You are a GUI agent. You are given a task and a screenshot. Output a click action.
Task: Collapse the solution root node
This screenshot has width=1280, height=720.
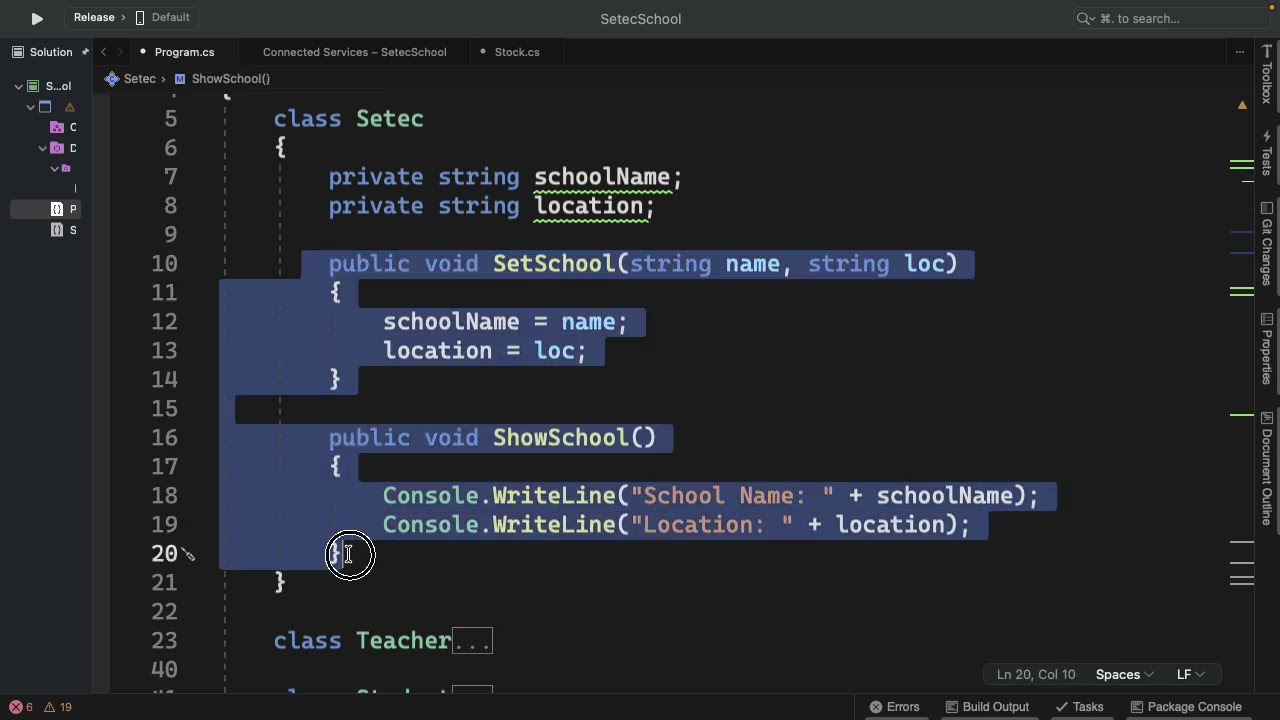[18, 86]
